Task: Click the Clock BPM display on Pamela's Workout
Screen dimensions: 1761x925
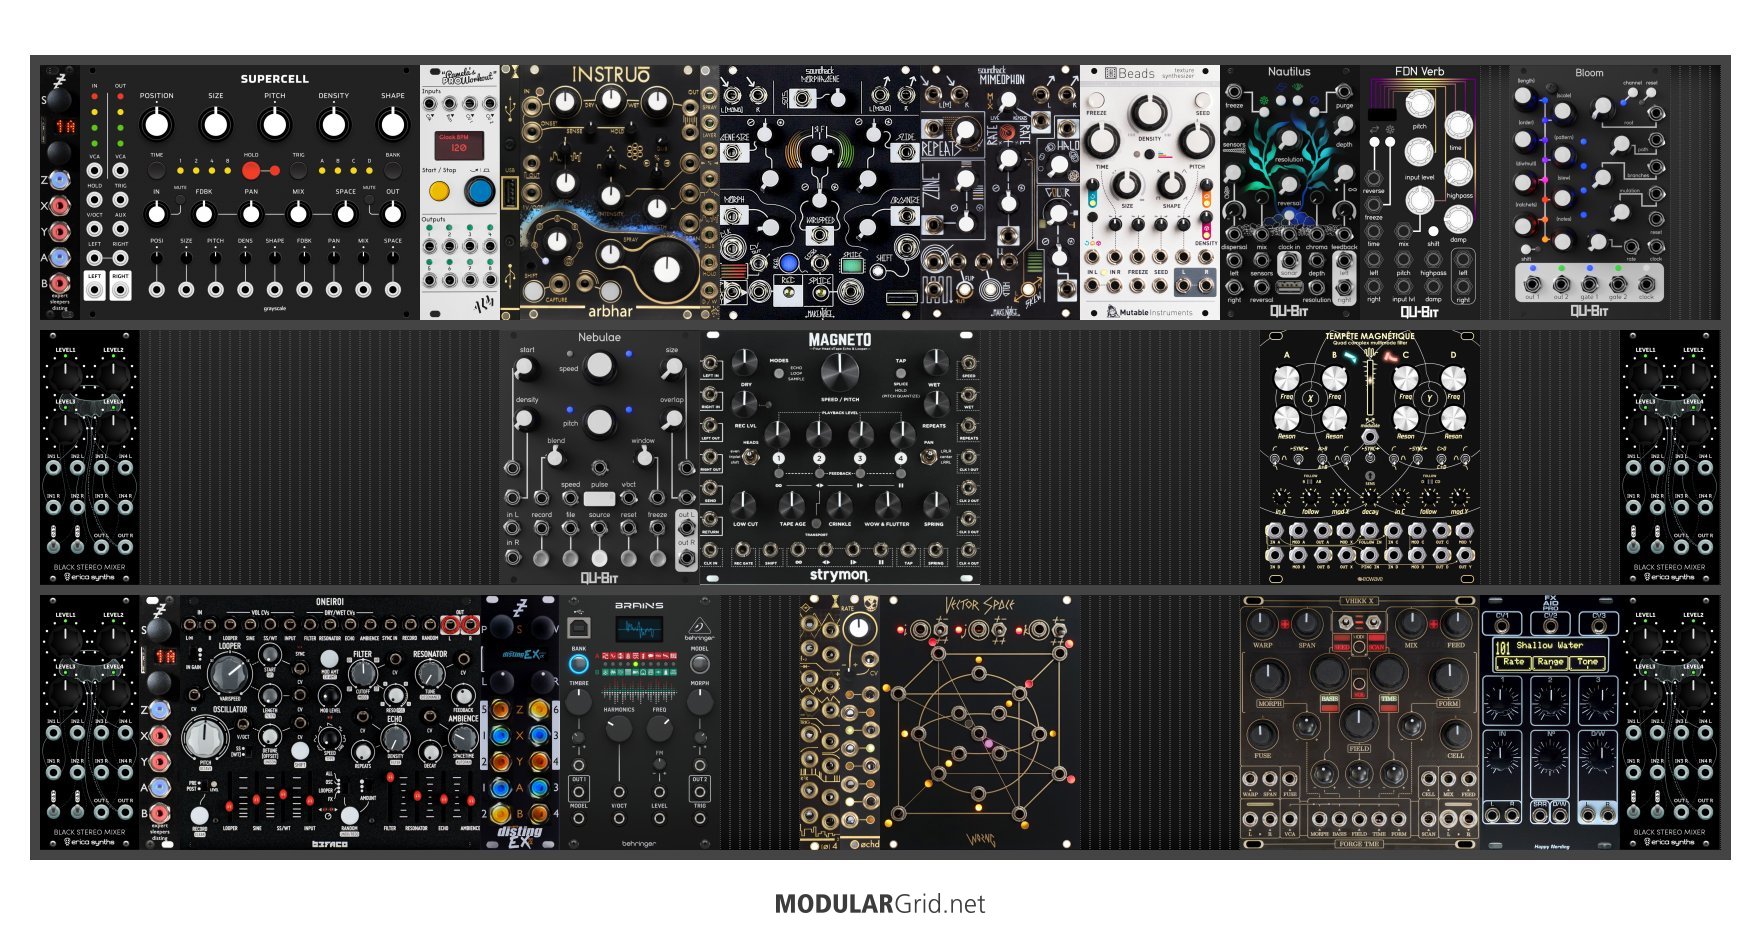Action: [459, 145]
